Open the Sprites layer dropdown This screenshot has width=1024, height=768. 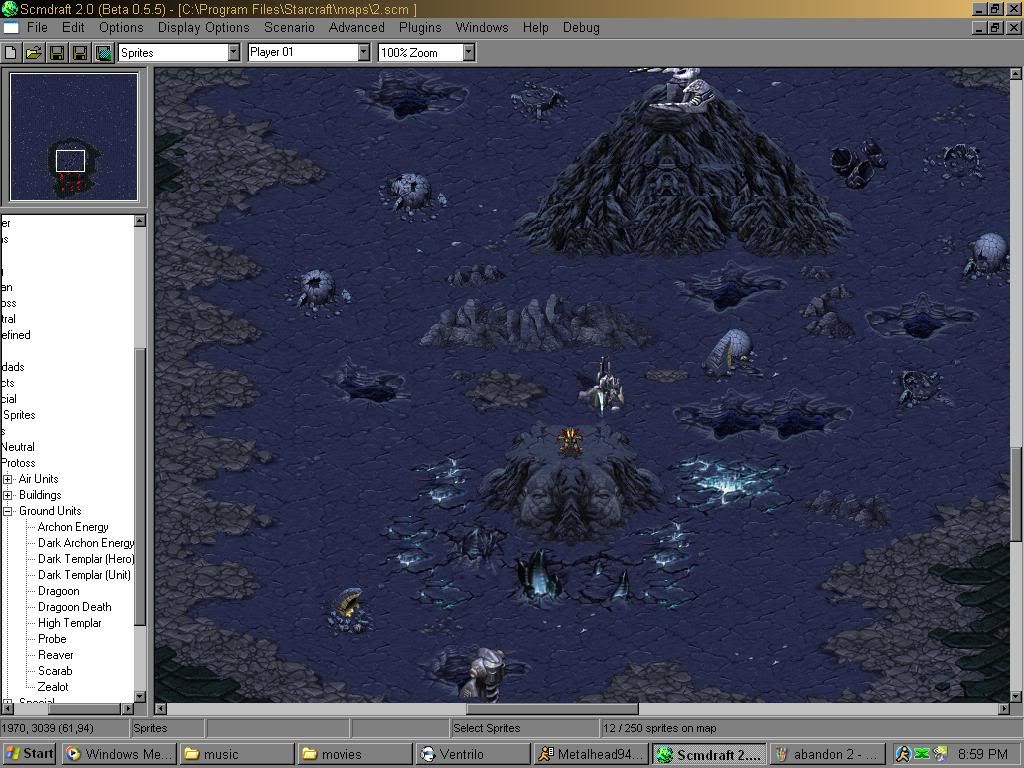(x=234, y=52)
